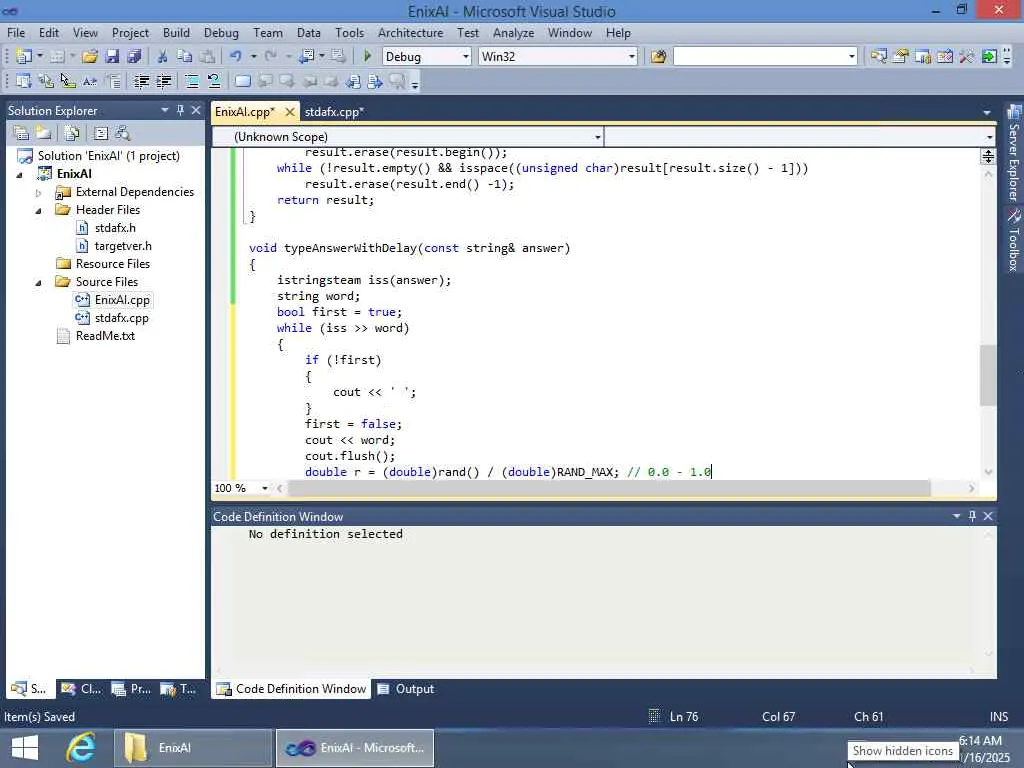Click editor horizontal scrollbar
Viewport: 1024px width, 768px height.
(x=609, y=488)
